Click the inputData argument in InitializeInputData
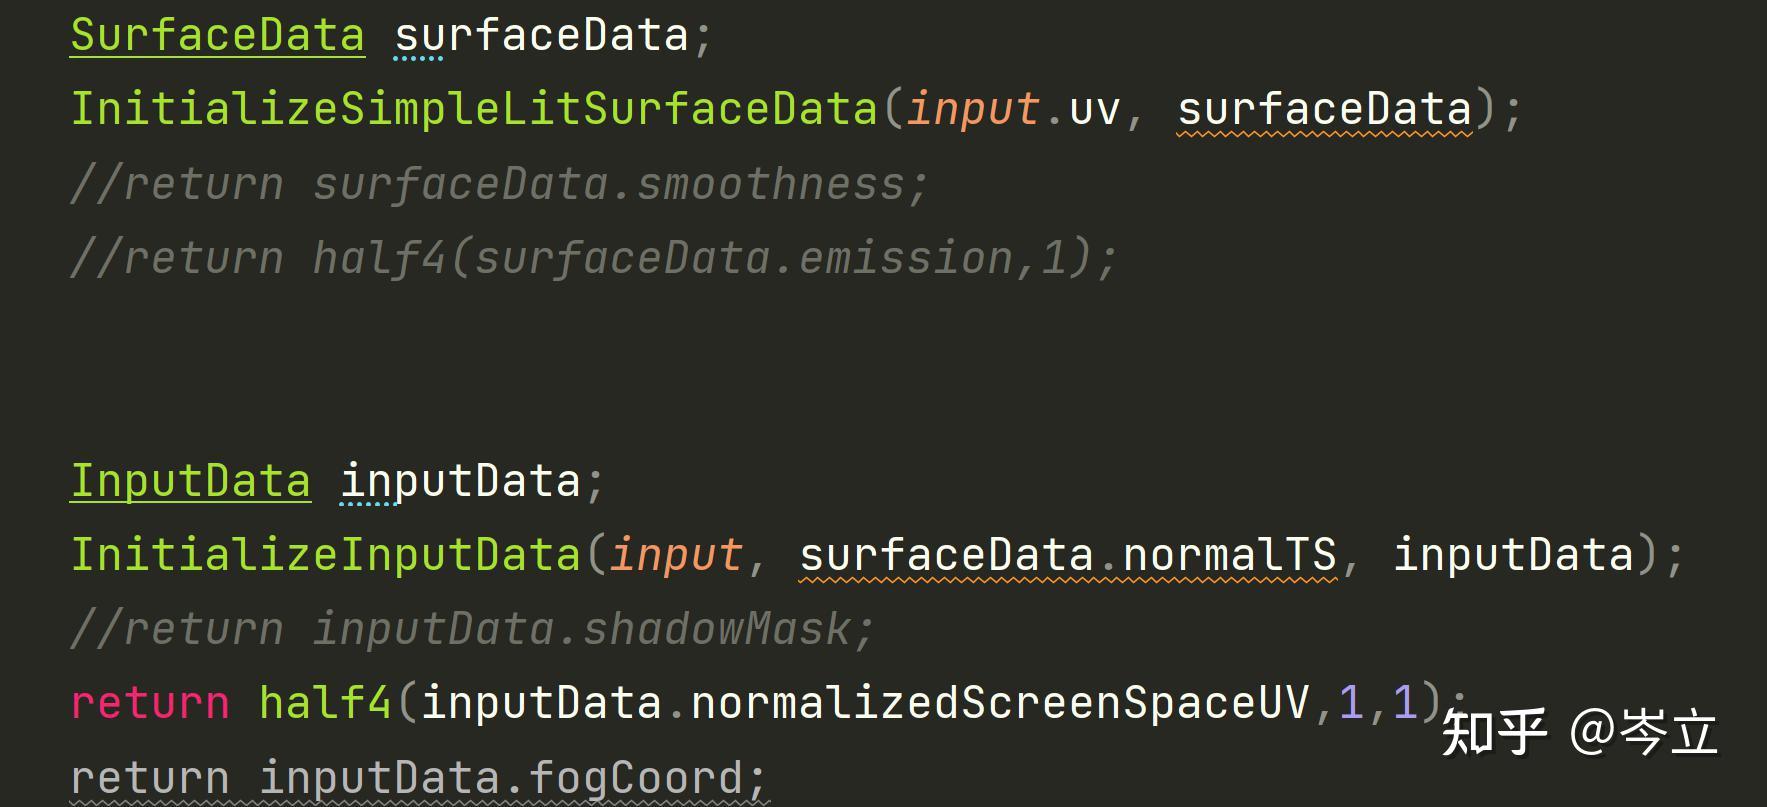This screenshot has height=807, width=1767. (x=1512, y=554)
